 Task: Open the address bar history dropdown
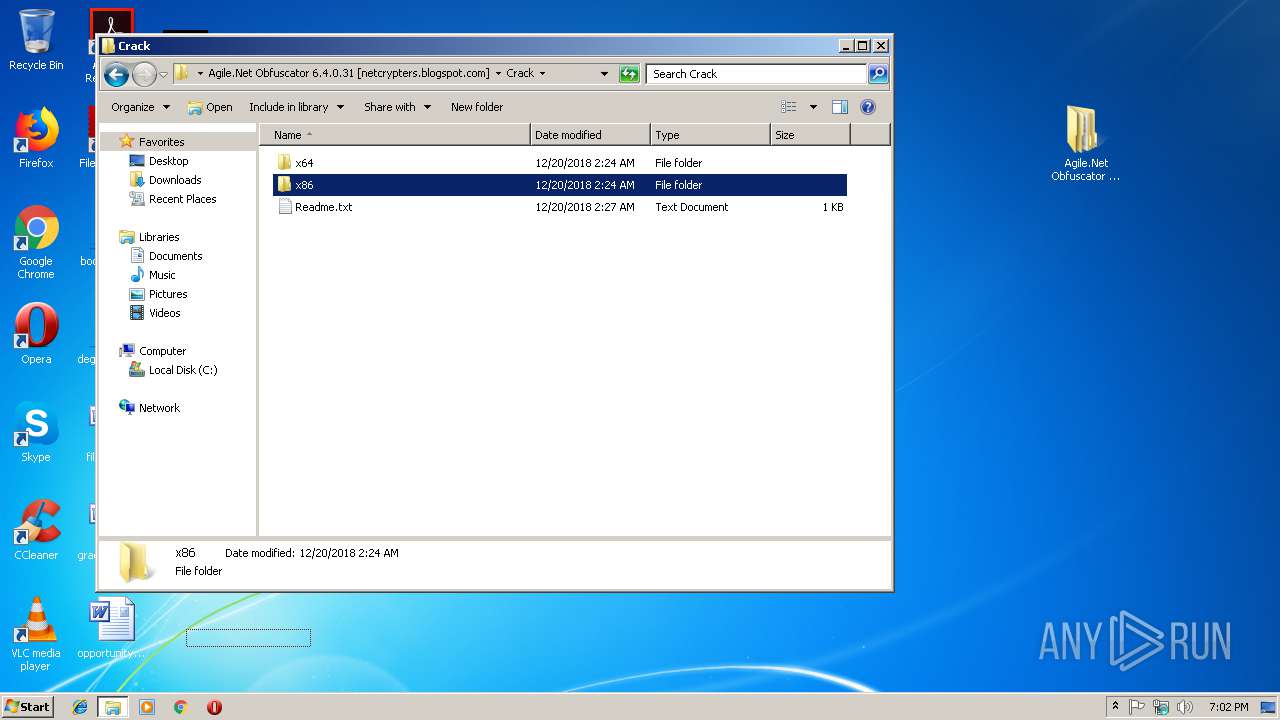(x=604, y=74)
